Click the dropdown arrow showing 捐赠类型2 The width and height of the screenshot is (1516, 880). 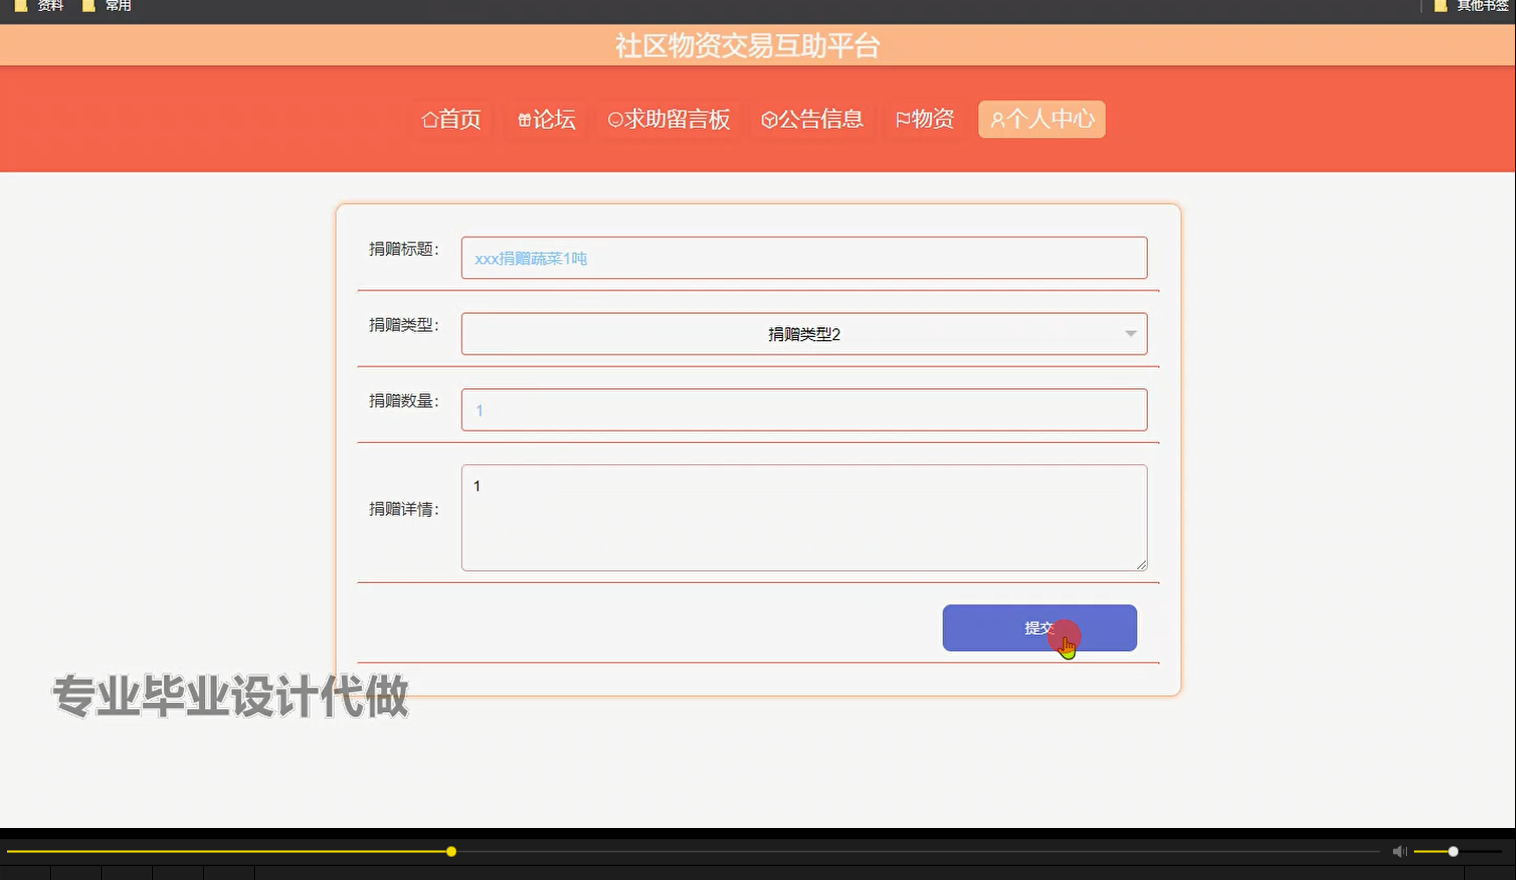[x=1130, y=333]
